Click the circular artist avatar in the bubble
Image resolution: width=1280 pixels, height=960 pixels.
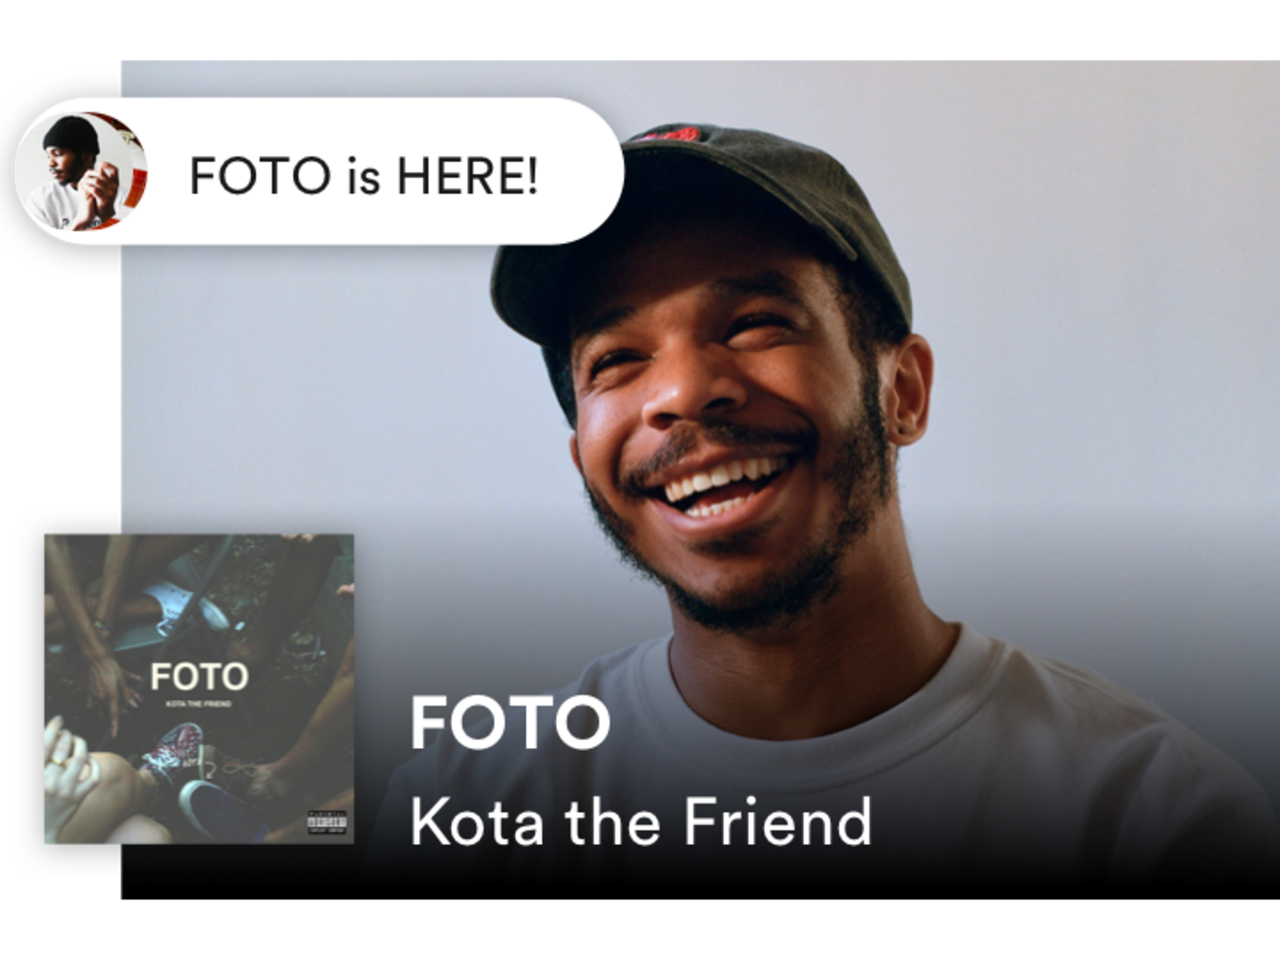coord(80,171)
